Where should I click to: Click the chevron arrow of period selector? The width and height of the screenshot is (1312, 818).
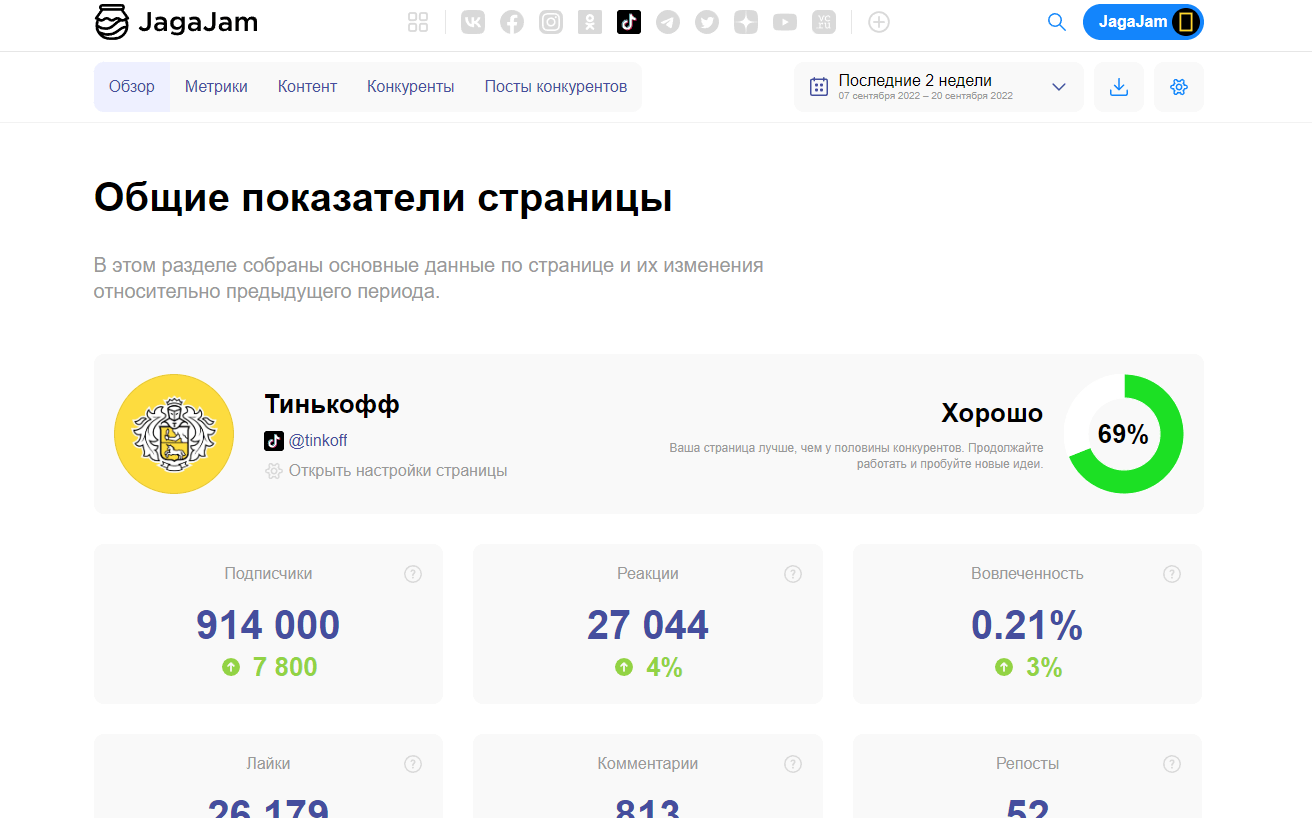tap(1059, 87)
